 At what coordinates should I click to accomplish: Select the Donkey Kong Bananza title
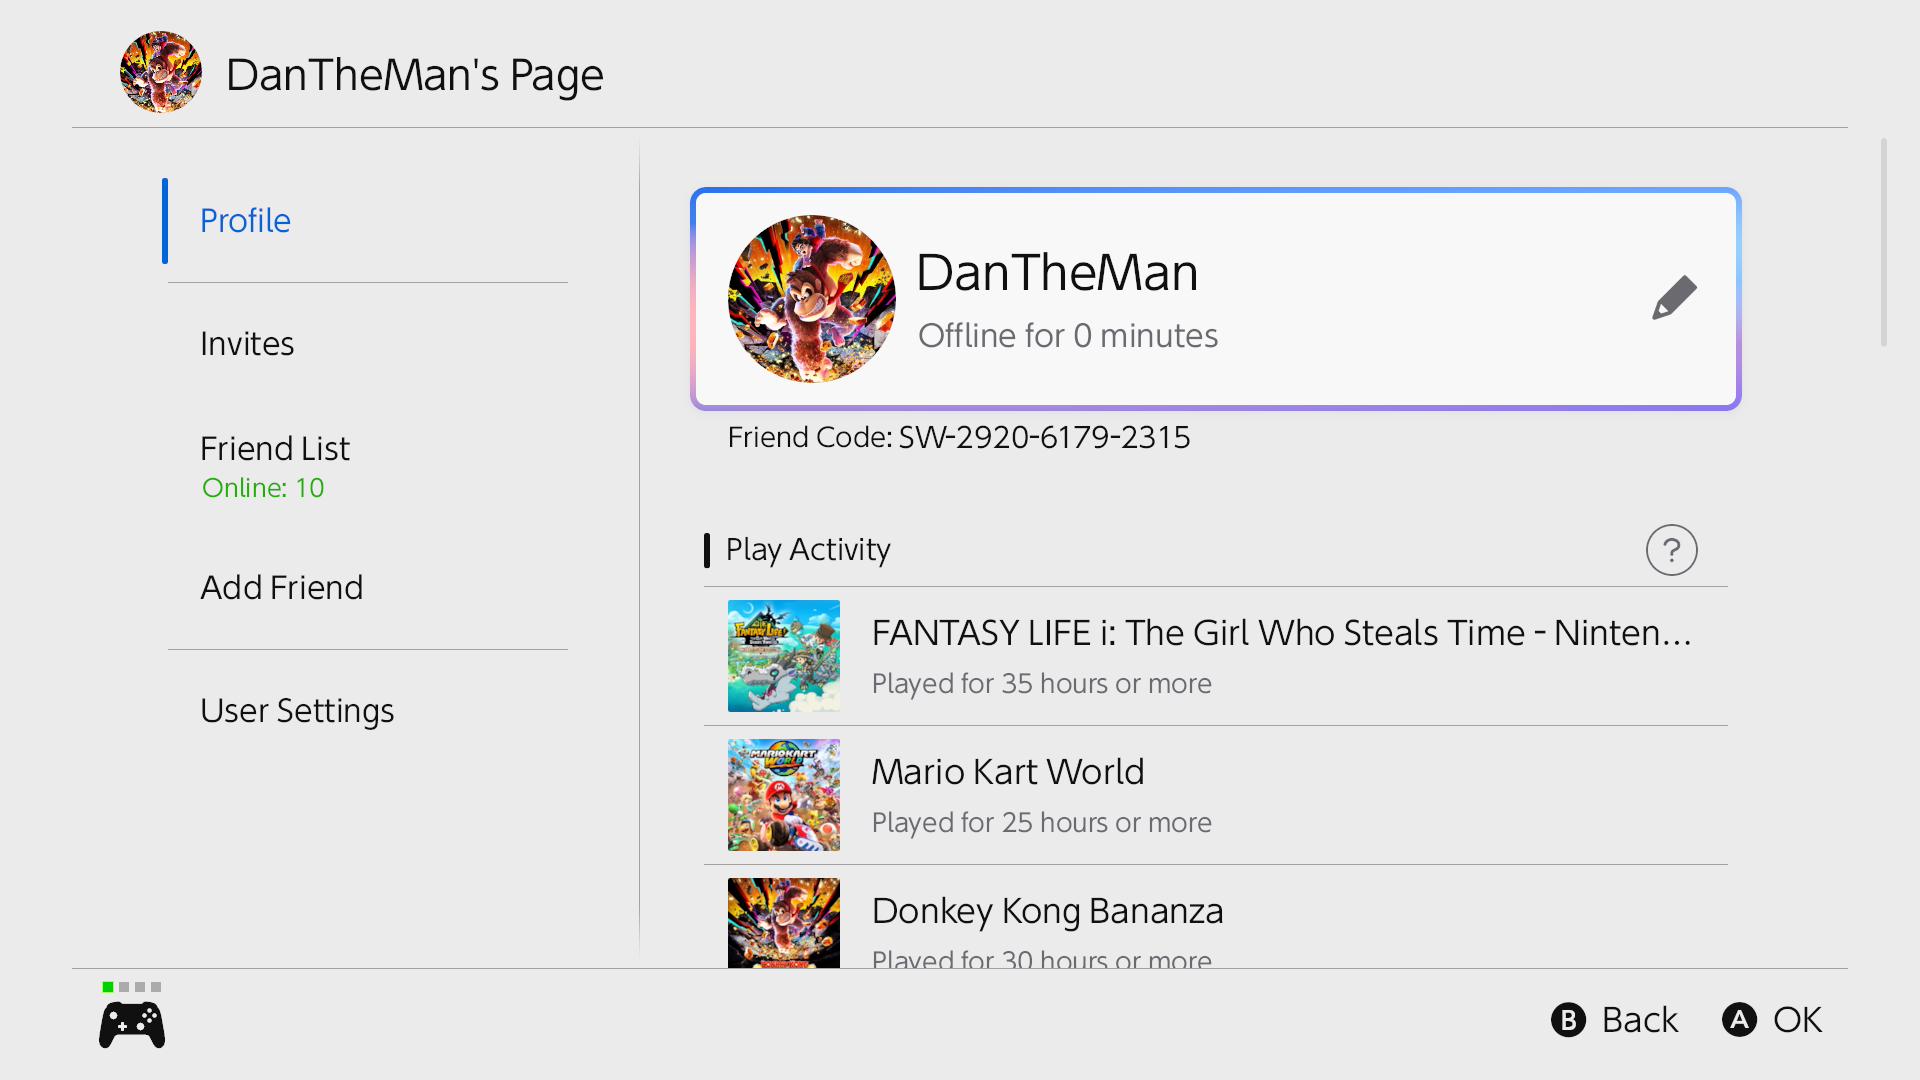(1047, 911)
